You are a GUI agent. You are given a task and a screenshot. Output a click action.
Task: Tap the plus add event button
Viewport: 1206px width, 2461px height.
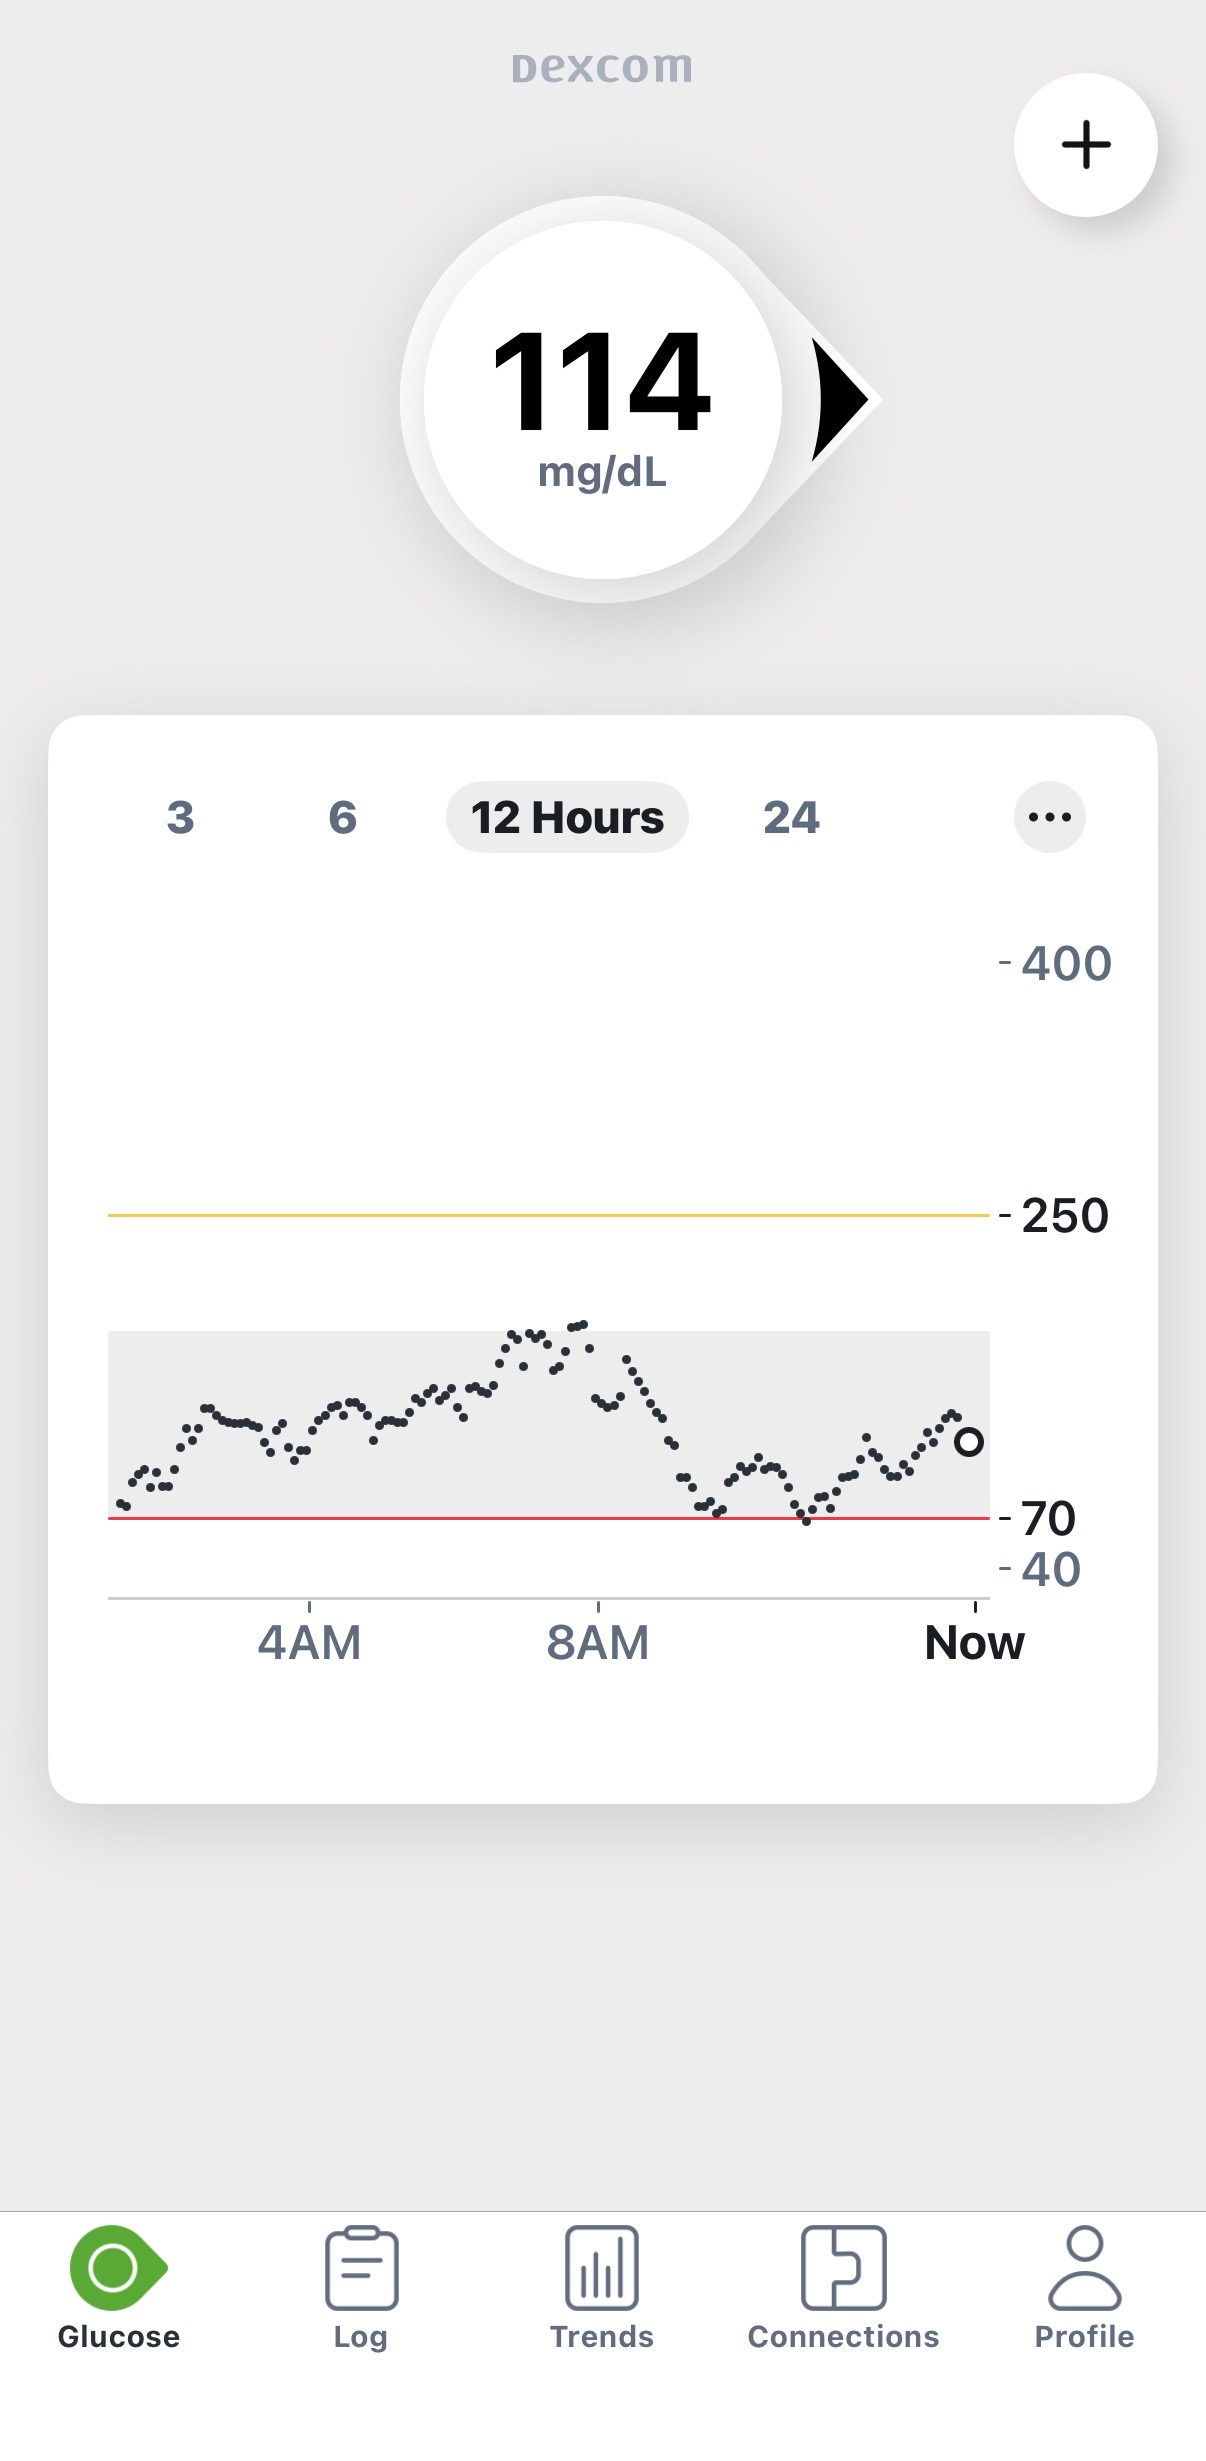[1085, 145]
